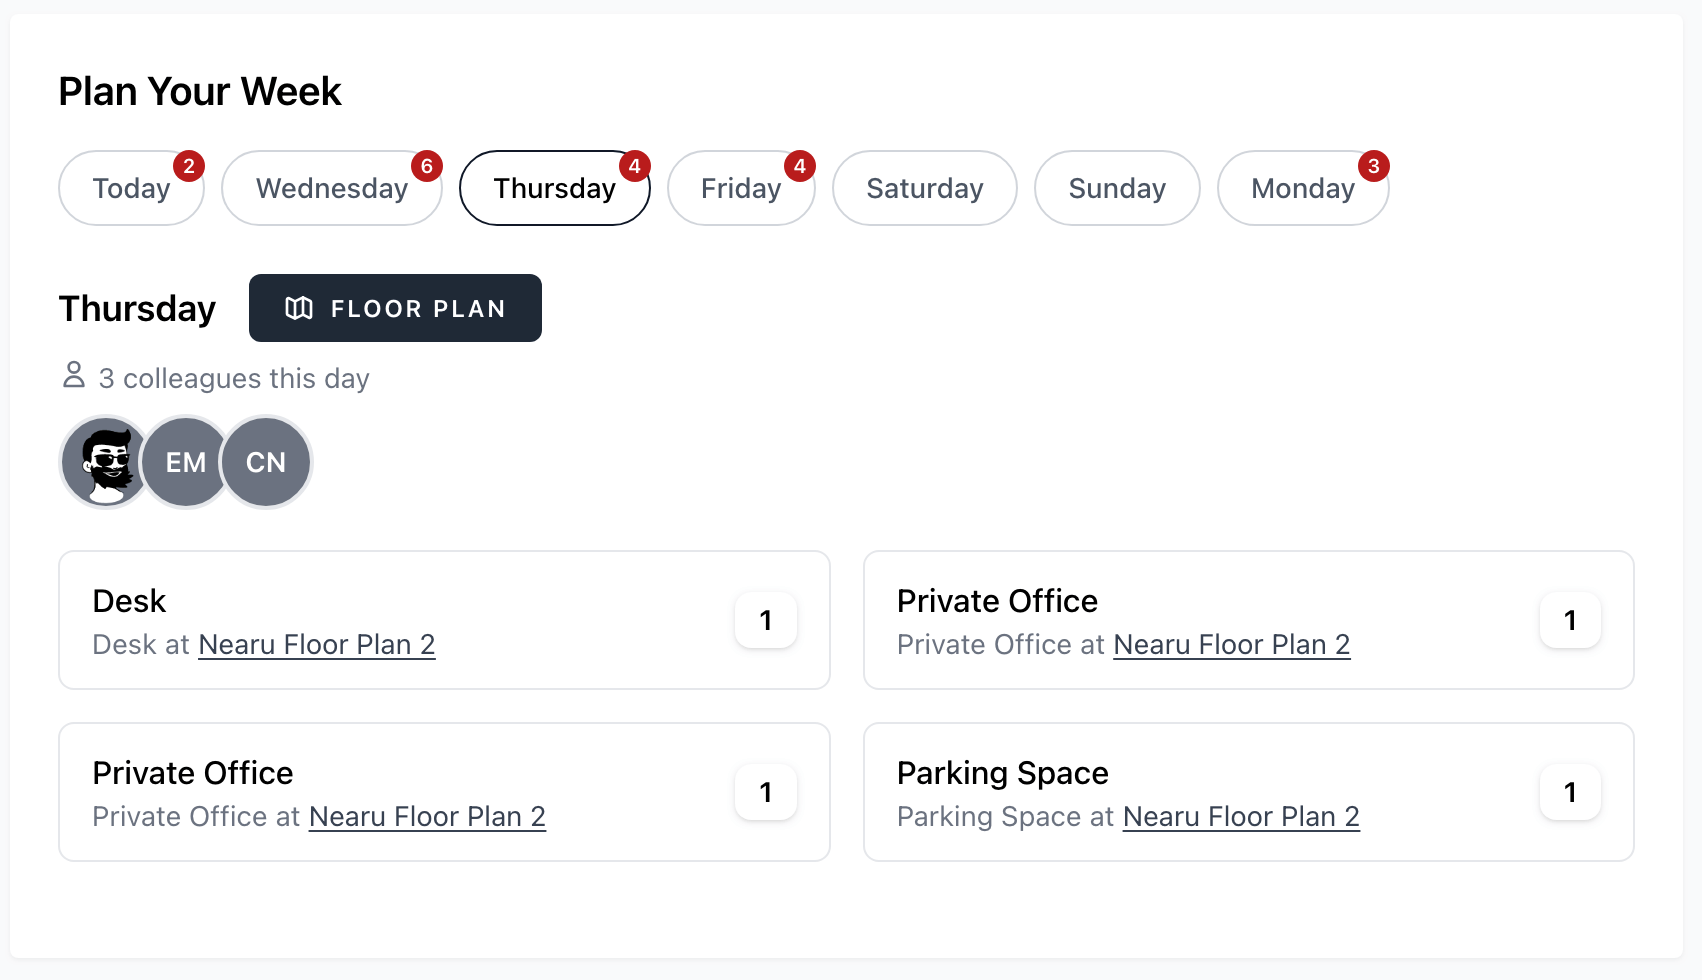Click the count badge on Parking Space card
Image resolution: width=1702 pixels, height=980 pixels.
pos(1570,792)
